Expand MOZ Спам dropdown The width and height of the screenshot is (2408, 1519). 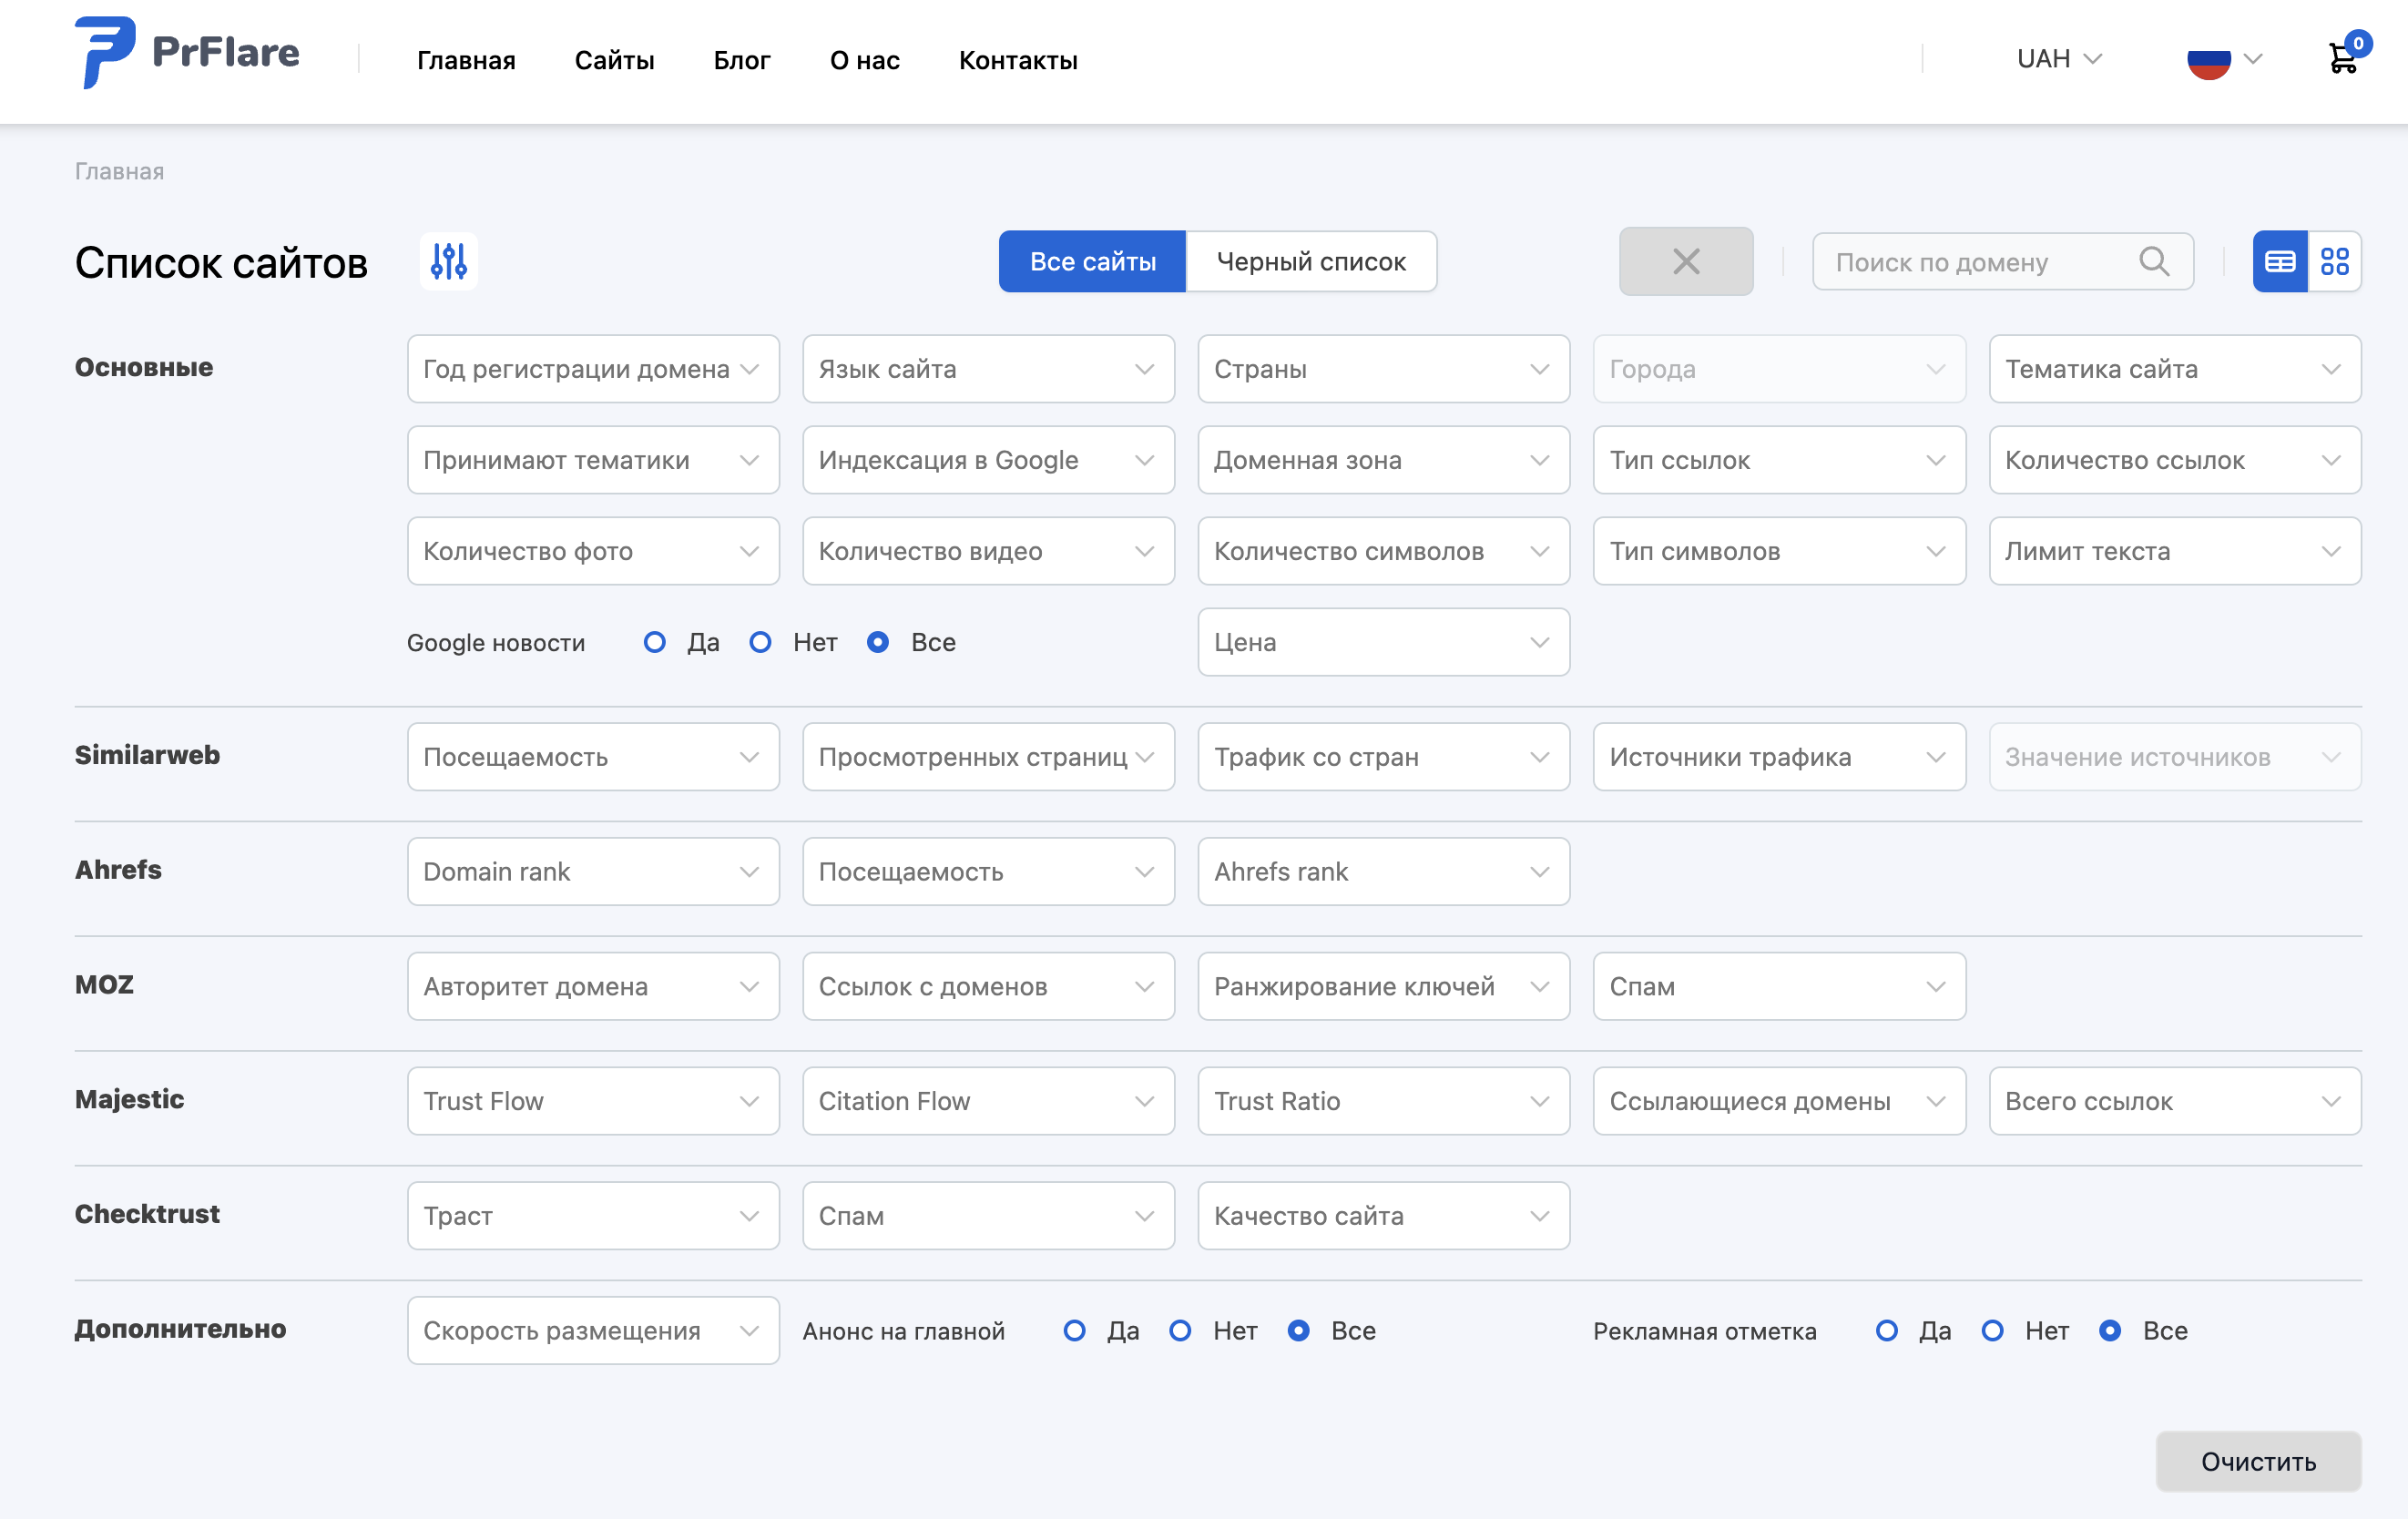(1779, 986)
